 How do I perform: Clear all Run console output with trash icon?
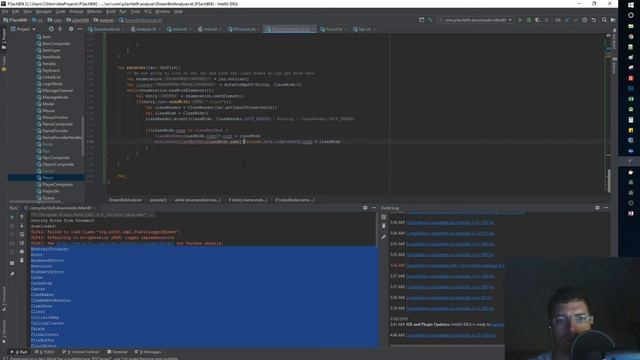click(22, 260)
